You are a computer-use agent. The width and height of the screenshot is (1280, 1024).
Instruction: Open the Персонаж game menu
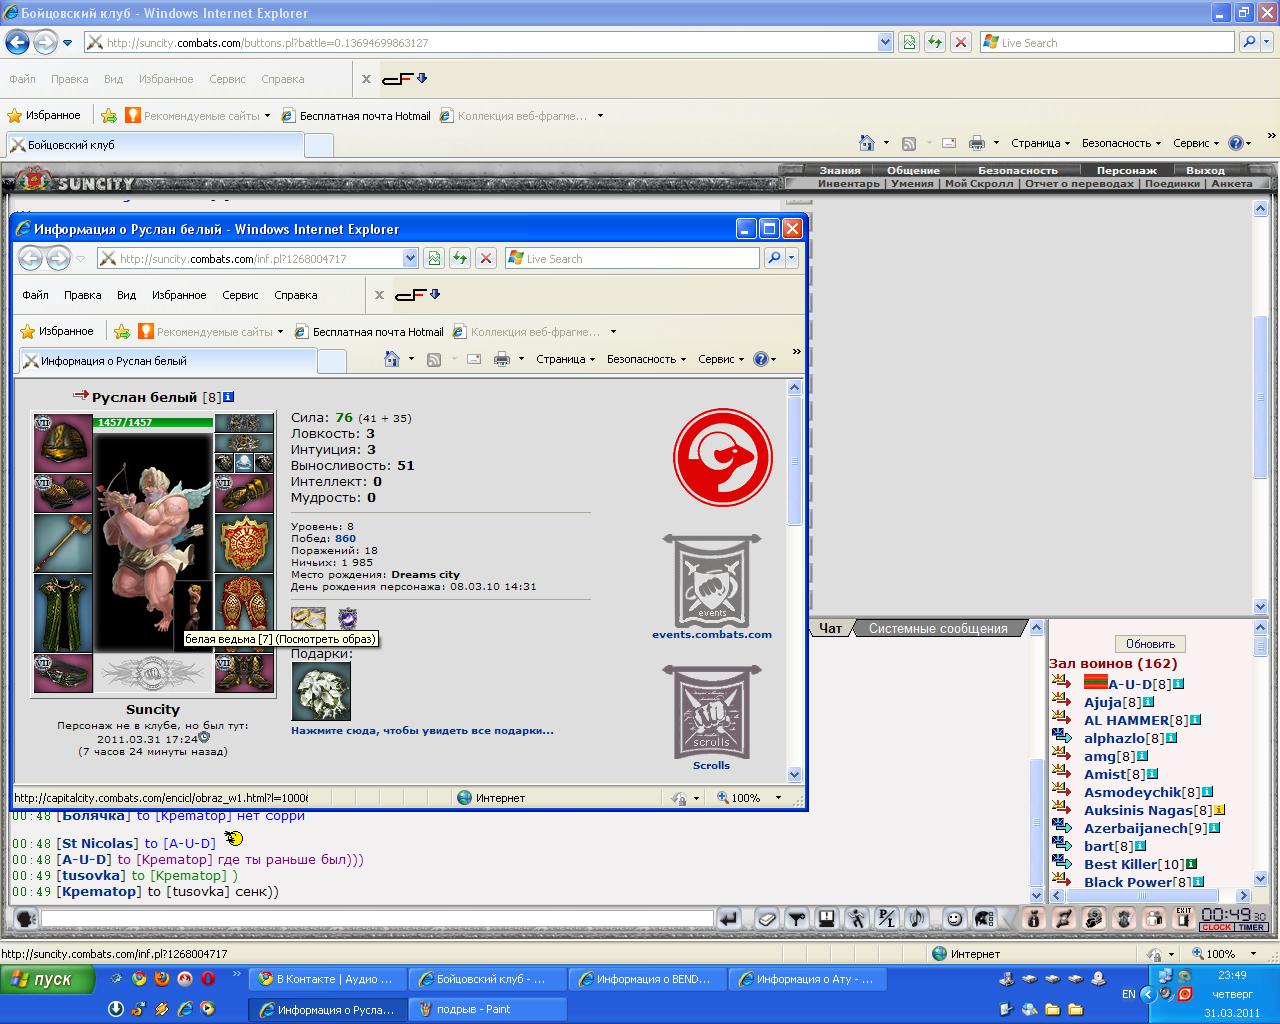tap(1126, 170)
